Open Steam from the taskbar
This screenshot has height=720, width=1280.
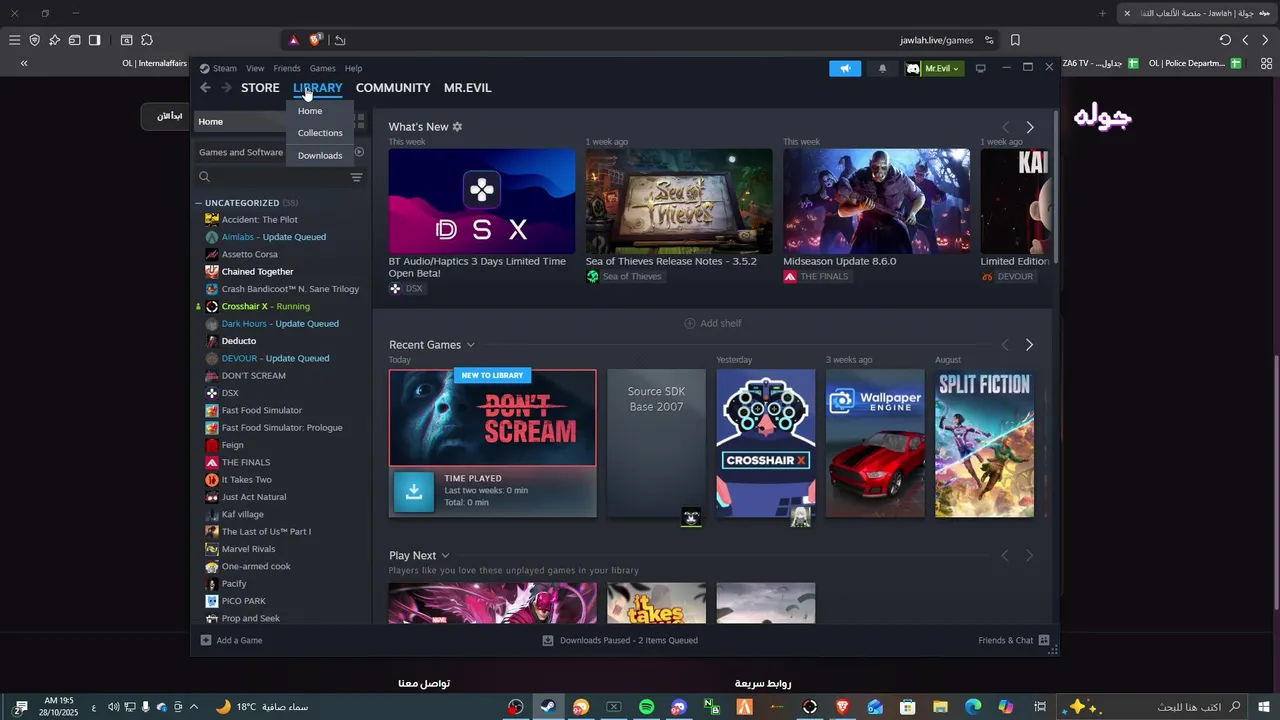(548, 707)
